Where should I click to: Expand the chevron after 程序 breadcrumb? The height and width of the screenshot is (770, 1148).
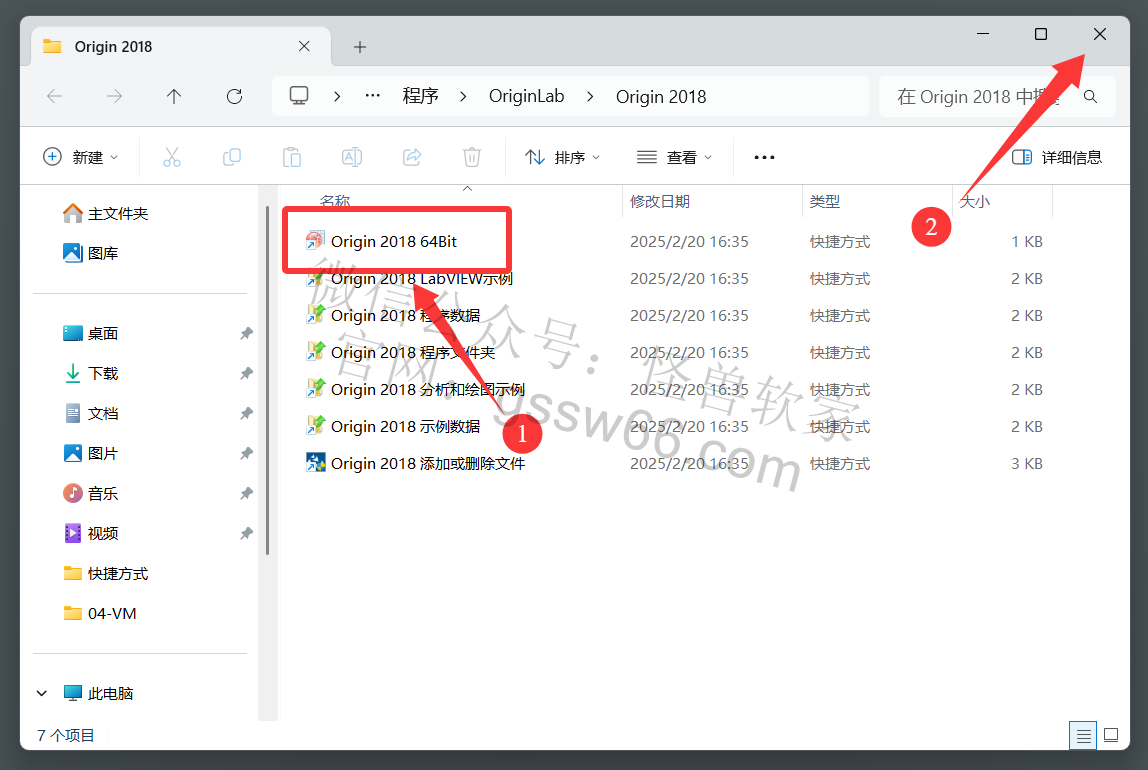463,97
